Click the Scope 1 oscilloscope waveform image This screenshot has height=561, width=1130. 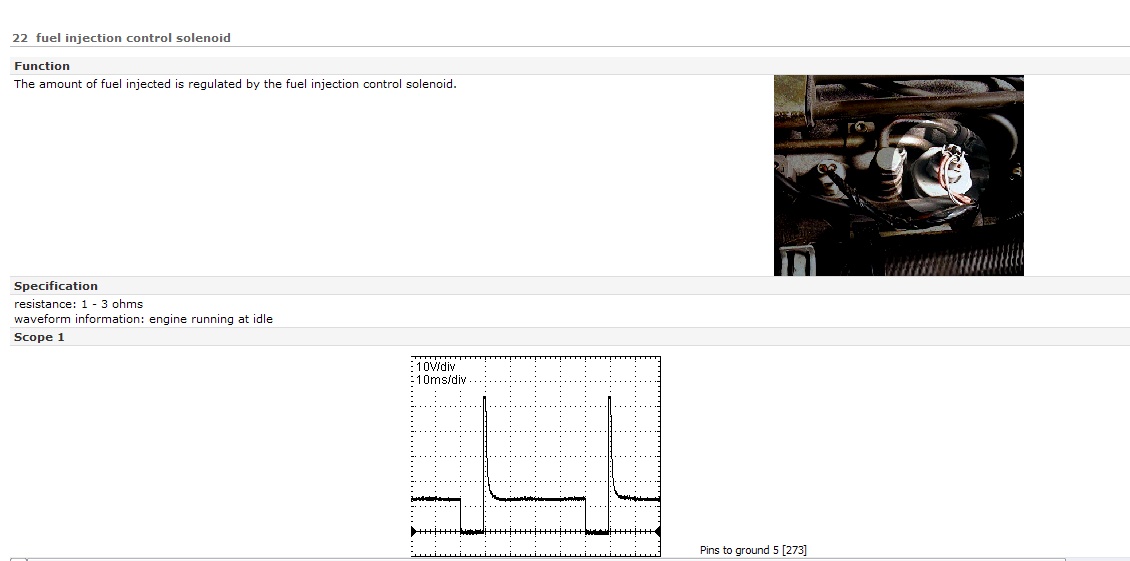click(535, 456)
